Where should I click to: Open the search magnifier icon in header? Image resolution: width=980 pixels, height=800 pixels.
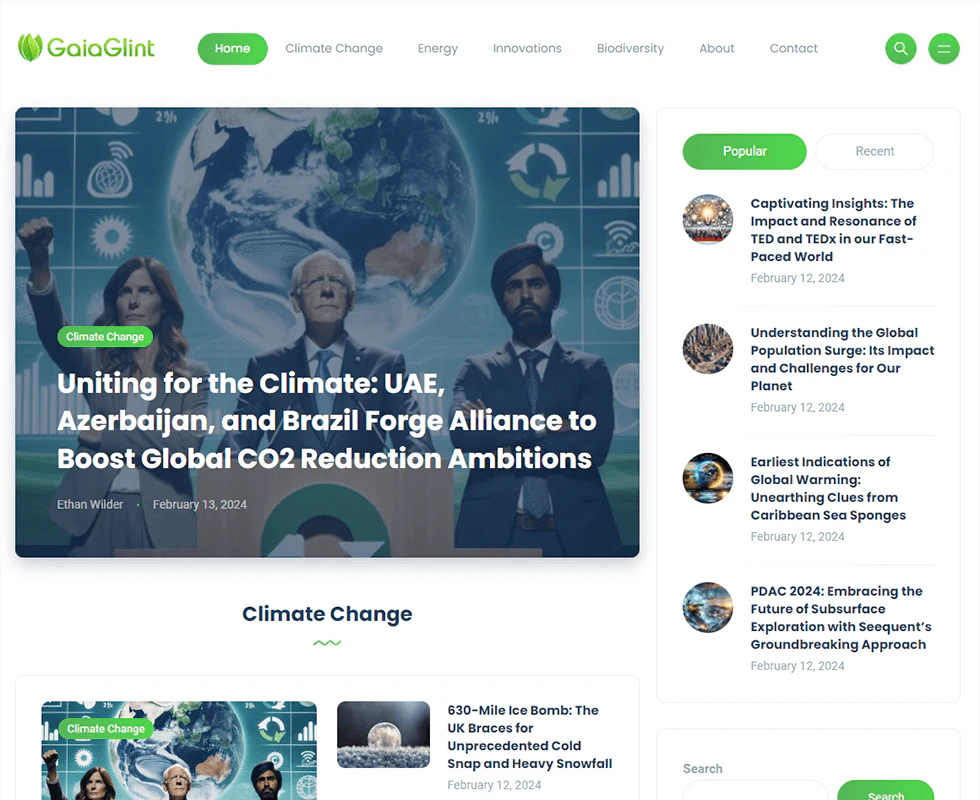(901, 48)
